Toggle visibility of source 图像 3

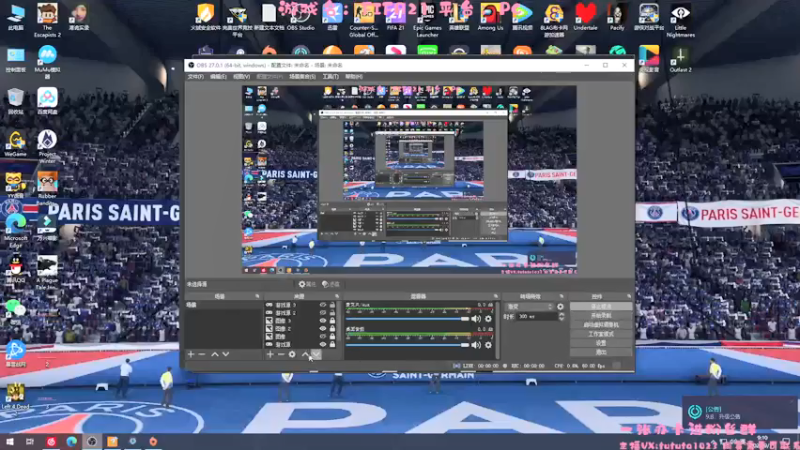coord(322,321)
